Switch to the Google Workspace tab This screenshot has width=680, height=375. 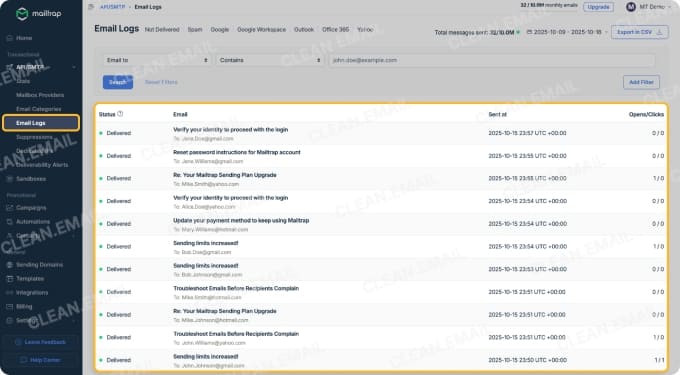click(x=262, y=29)
